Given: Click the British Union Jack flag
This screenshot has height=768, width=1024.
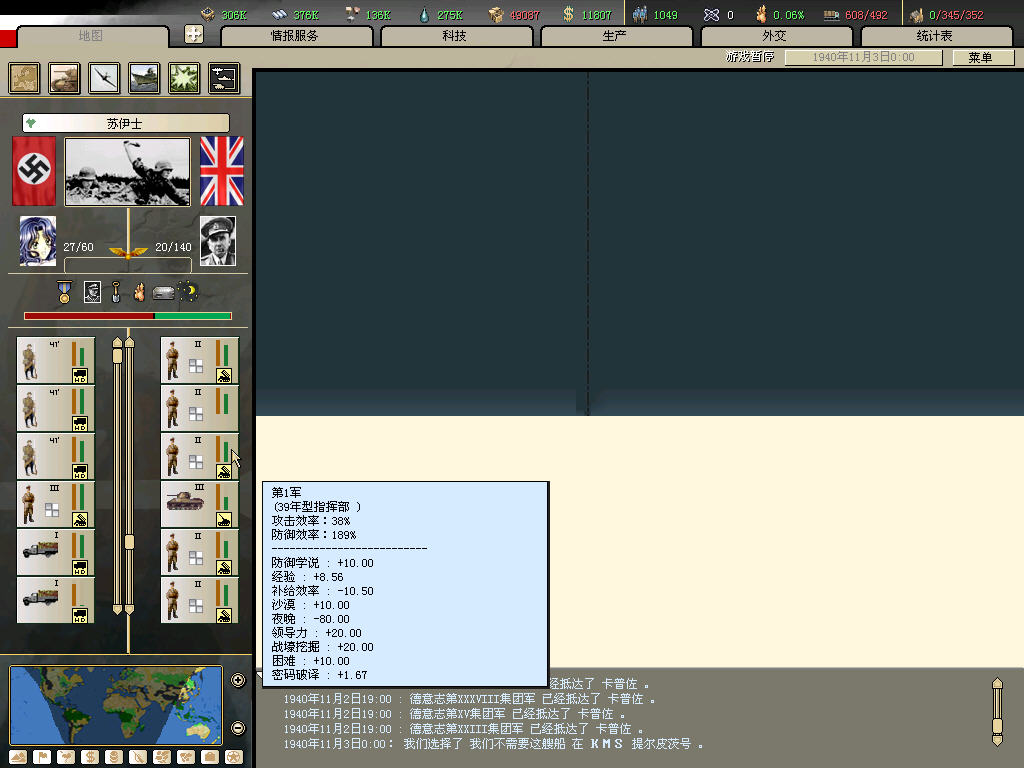Looking at the screenshot, I should (221, 171).
